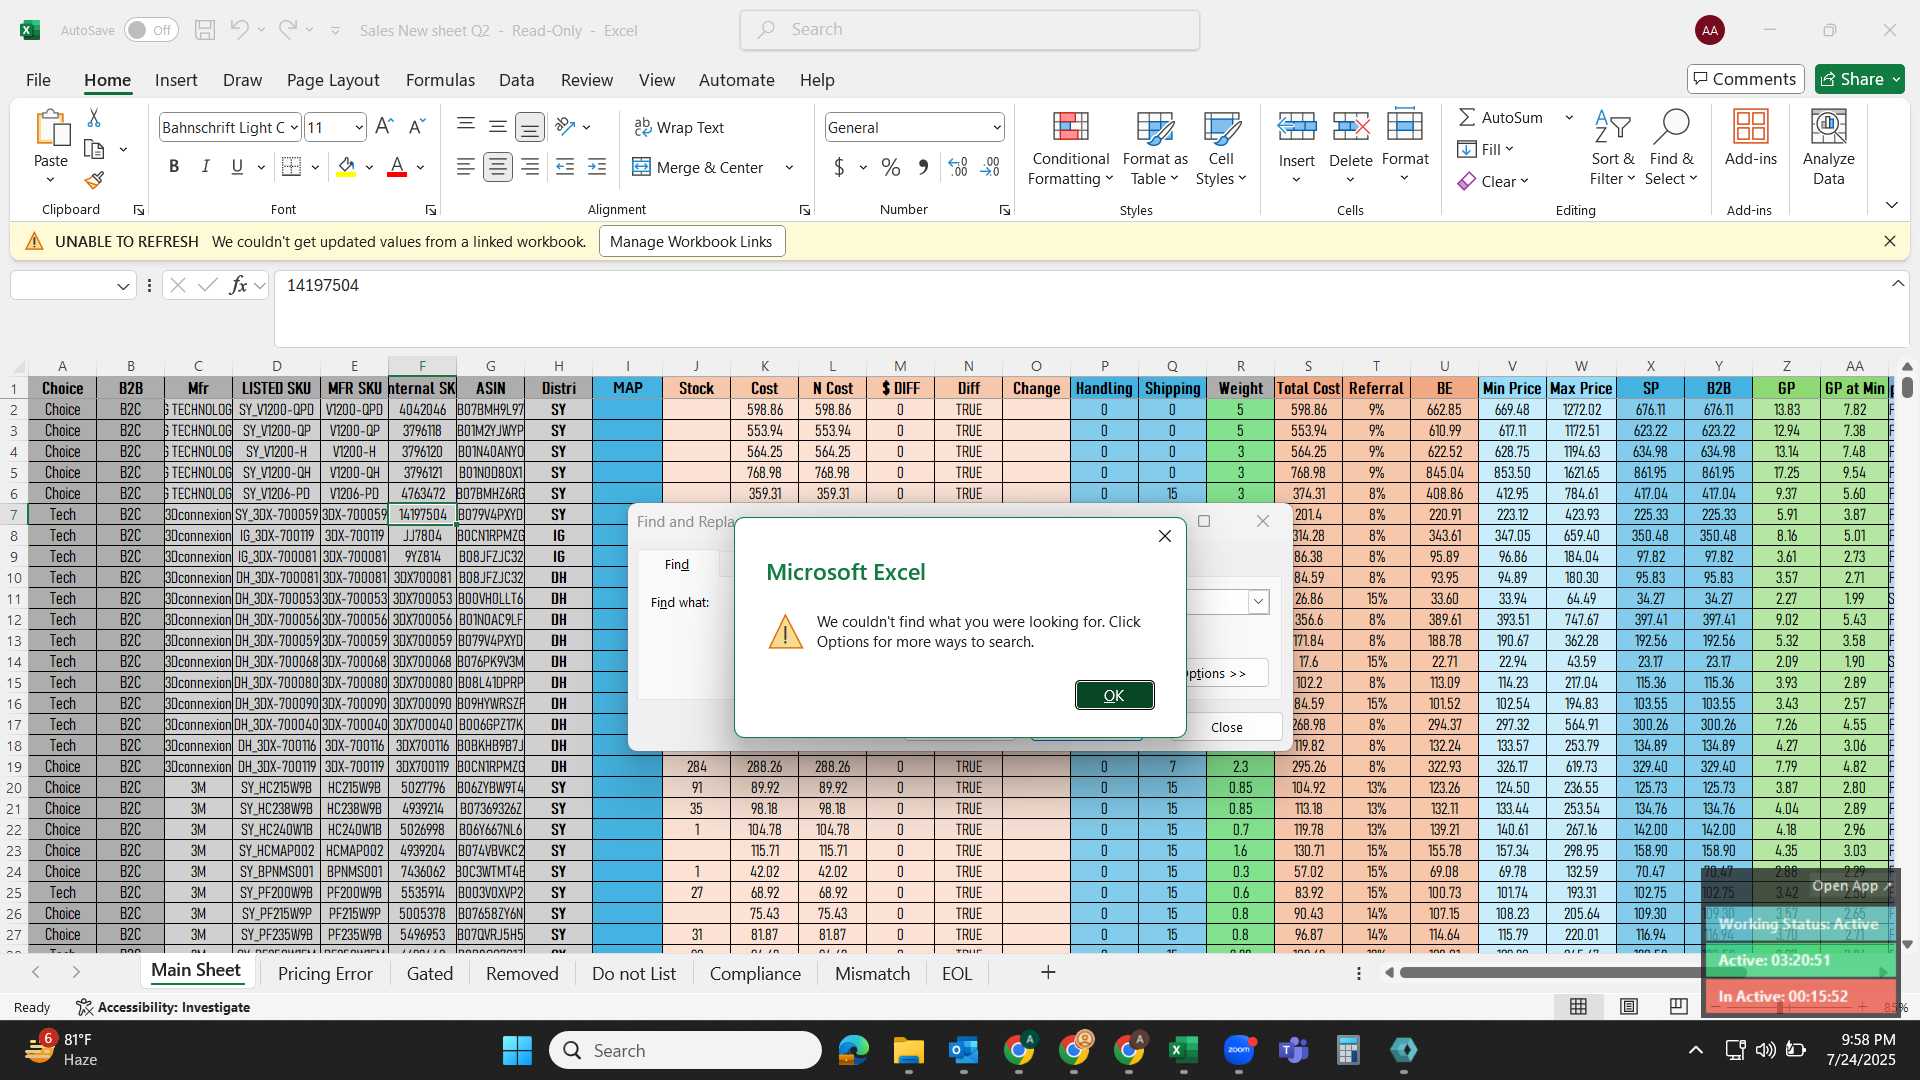Click the Comments button
Image resolution: width=1920 pixels, height=1080 pixels.
tap(1745, 79)
